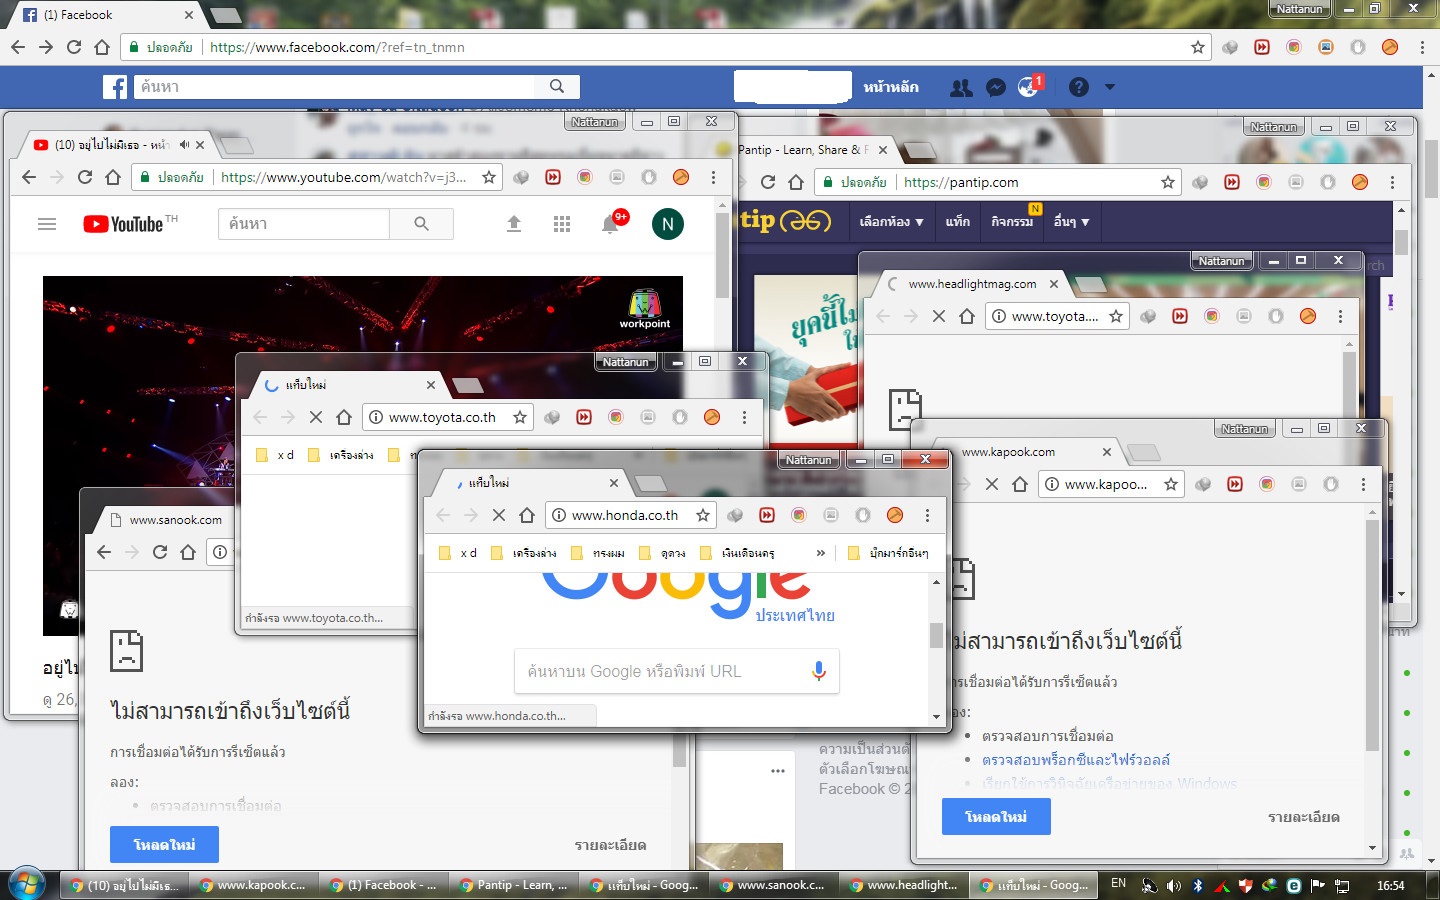
Task: Click โหลดใหม่ reload button on Kapook page
Action: pyautogui.click(x=996, y=817)
